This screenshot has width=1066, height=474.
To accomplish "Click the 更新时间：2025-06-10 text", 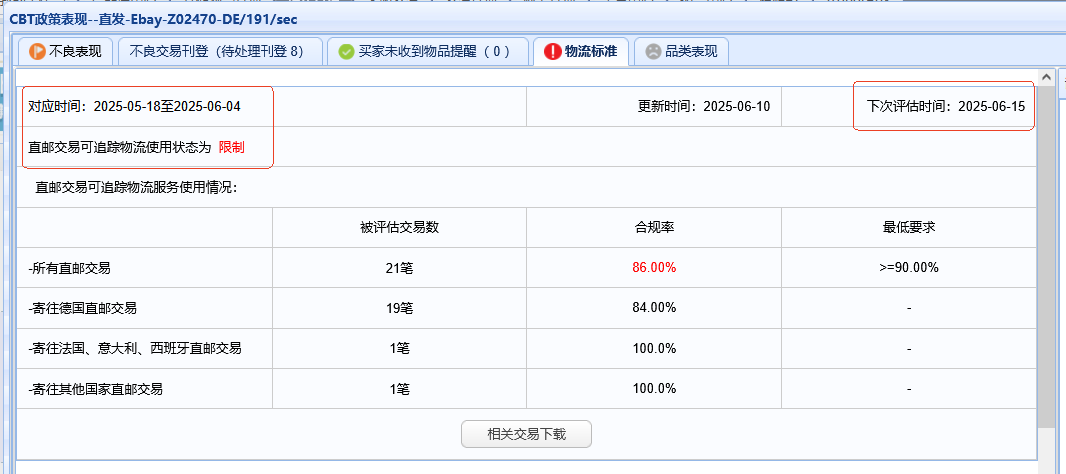I will [x=704, y=107].
